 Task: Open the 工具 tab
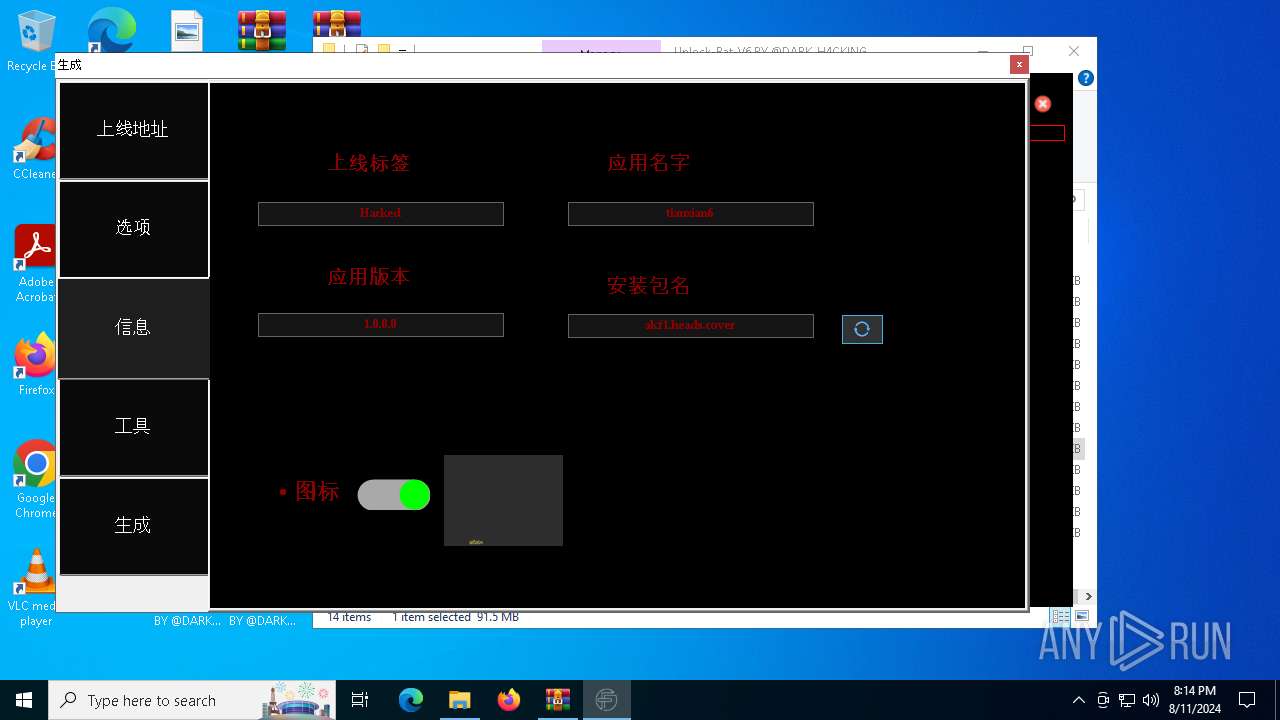coord(134,427)
